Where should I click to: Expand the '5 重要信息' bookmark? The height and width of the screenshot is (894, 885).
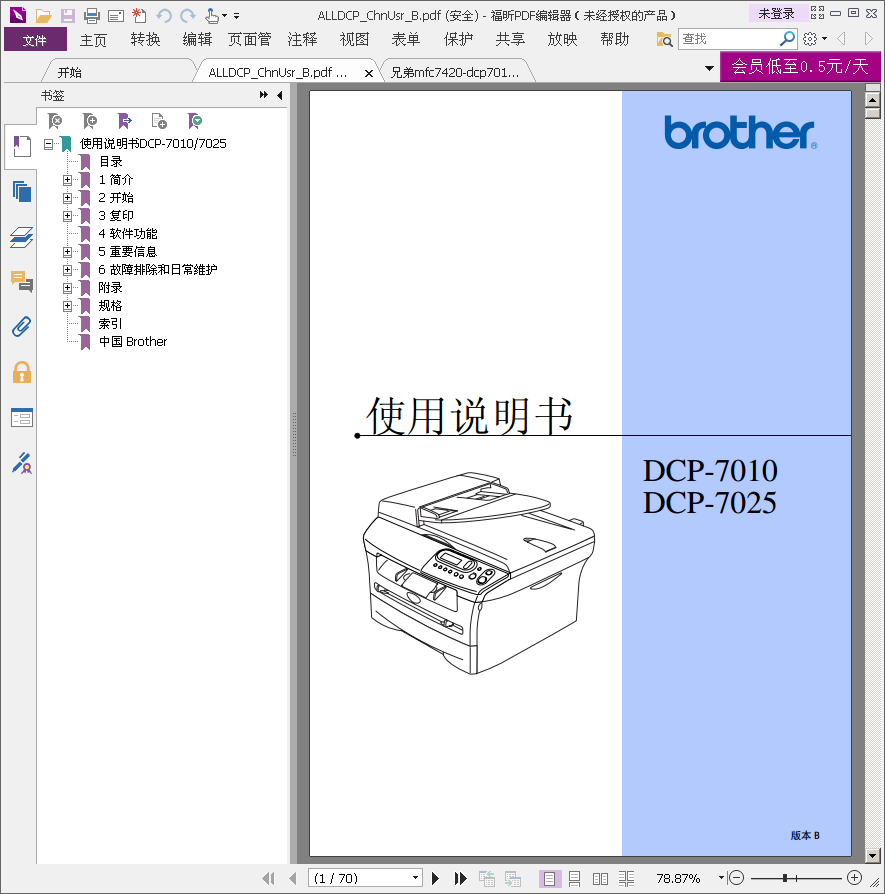[x=67, y=252]
